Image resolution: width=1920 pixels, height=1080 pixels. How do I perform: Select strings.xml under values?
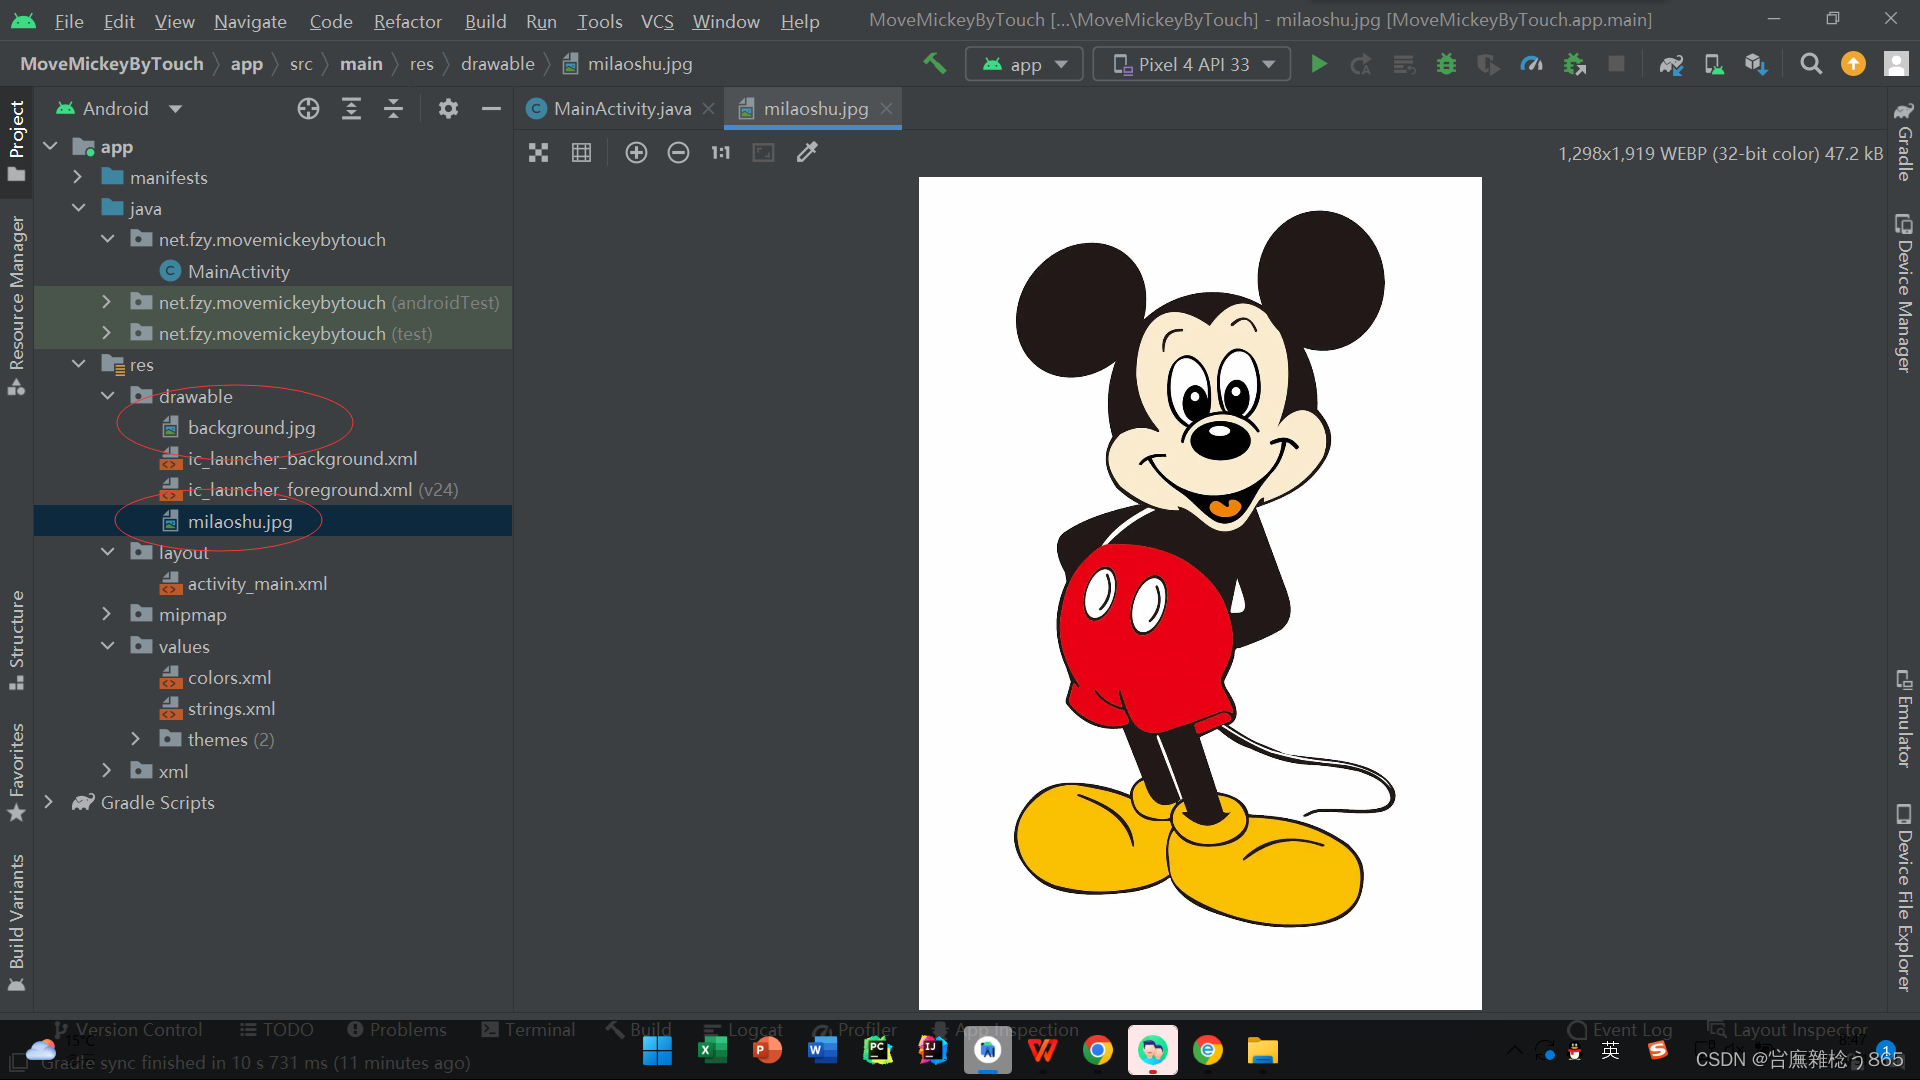[231, 709]
